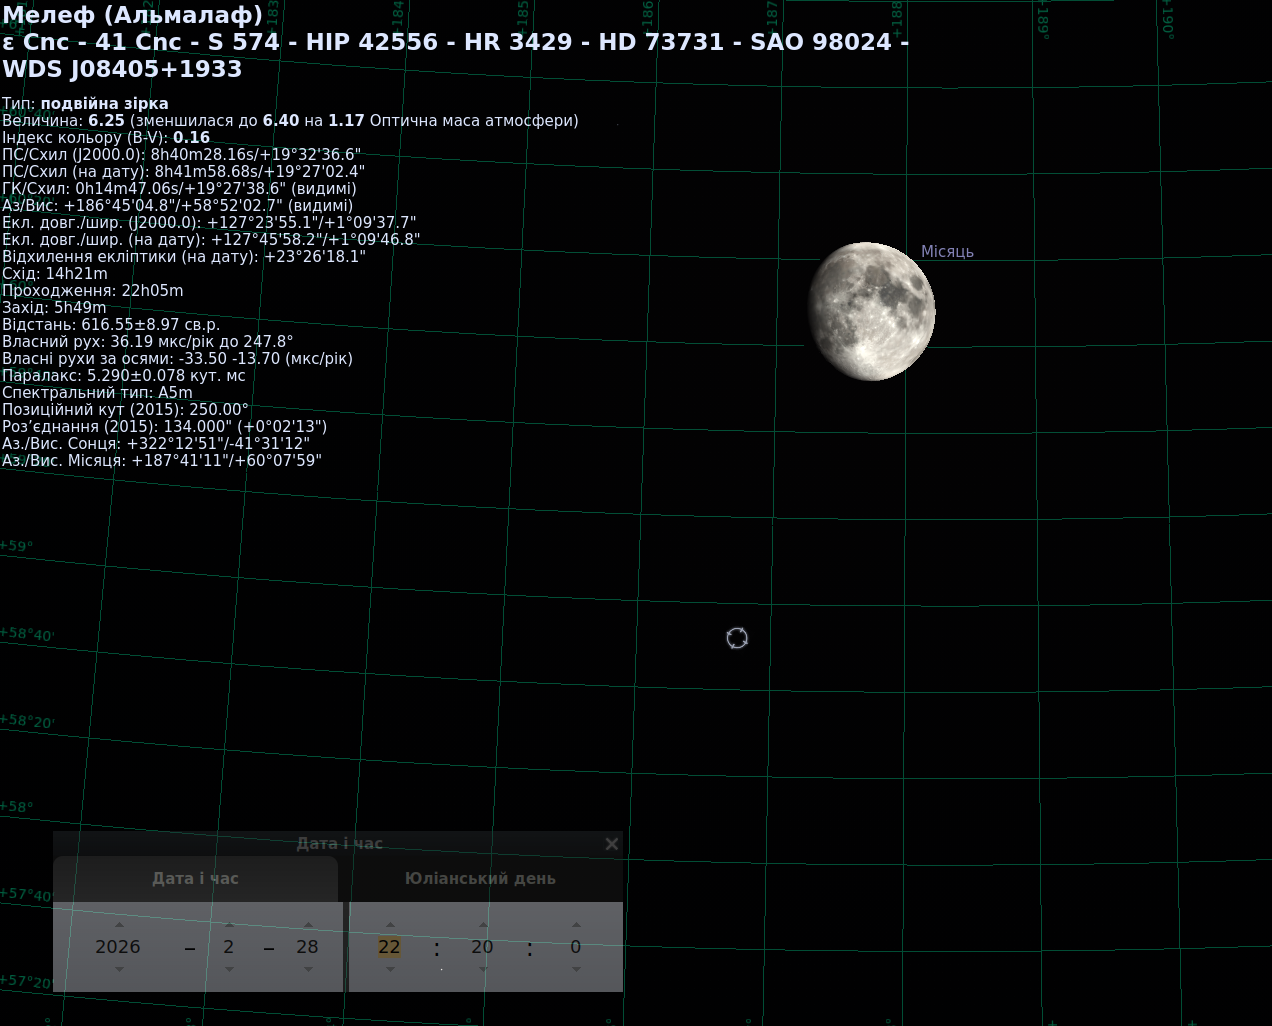Click the Проходження: 22h05m line
Viewport: 1272px width, 1026px height.
93,291
